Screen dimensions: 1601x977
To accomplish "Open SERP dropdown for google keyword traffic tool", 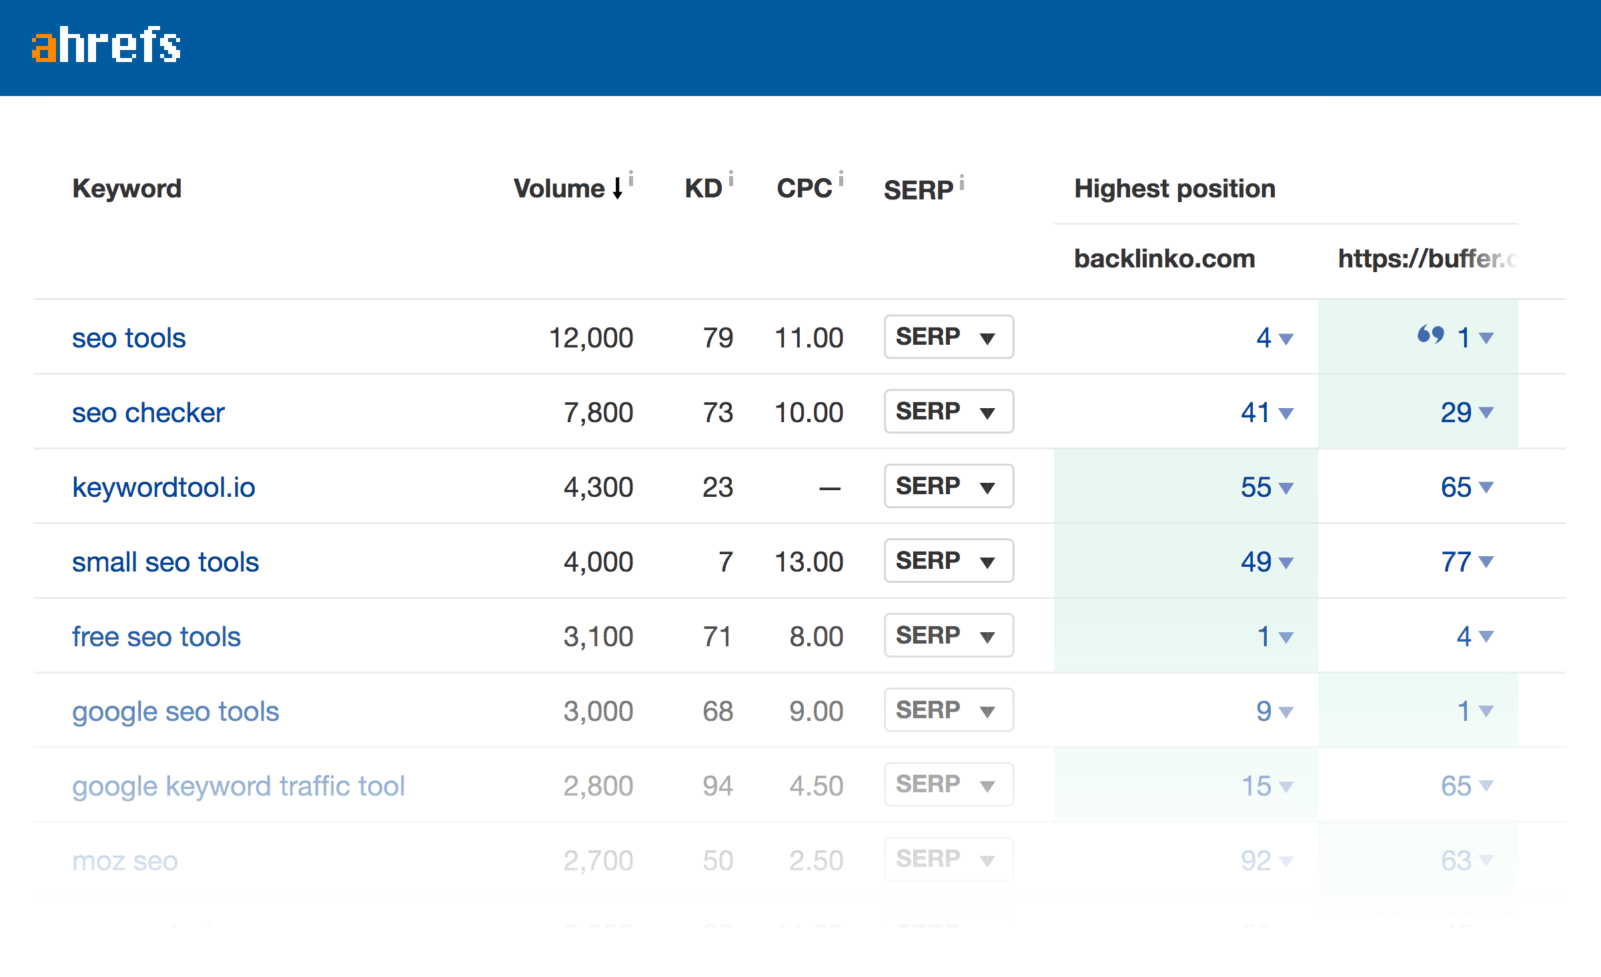I will click(948, 785).
